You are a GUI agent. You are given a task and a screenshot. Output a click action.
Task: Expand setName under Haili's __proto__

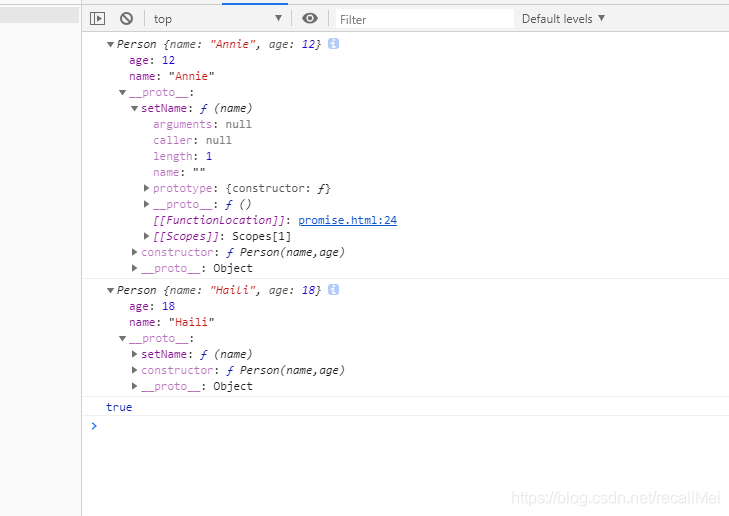tap(134, 354)
